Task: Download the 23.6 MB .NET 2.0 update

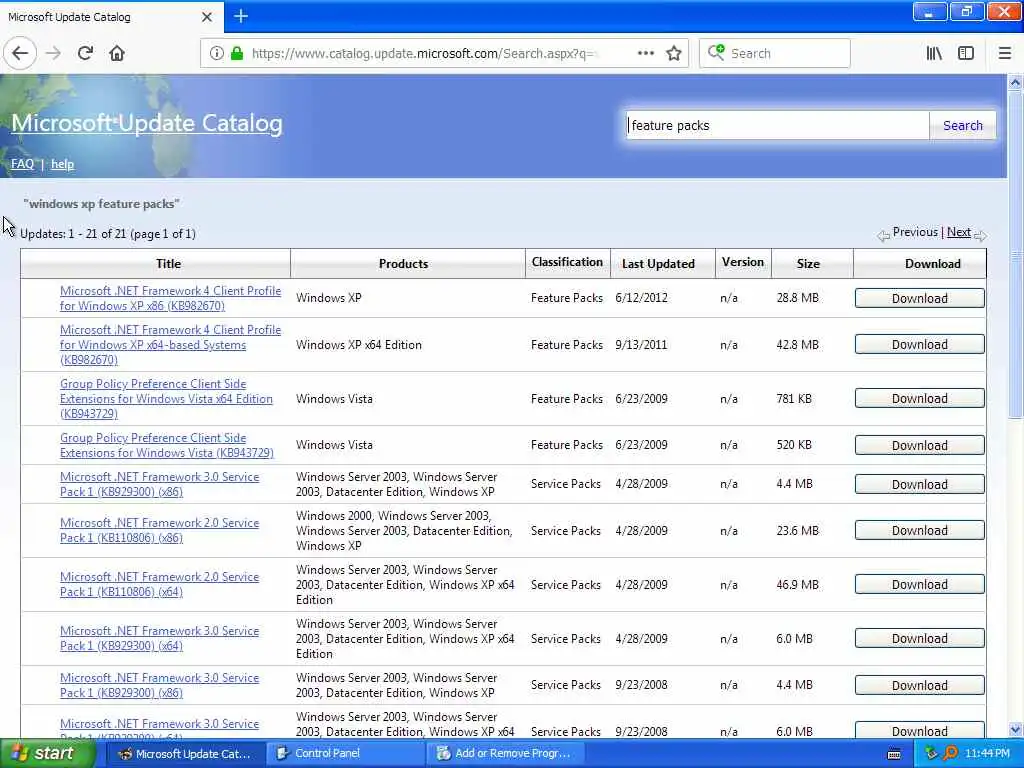Action: click(x=920, y=530)
